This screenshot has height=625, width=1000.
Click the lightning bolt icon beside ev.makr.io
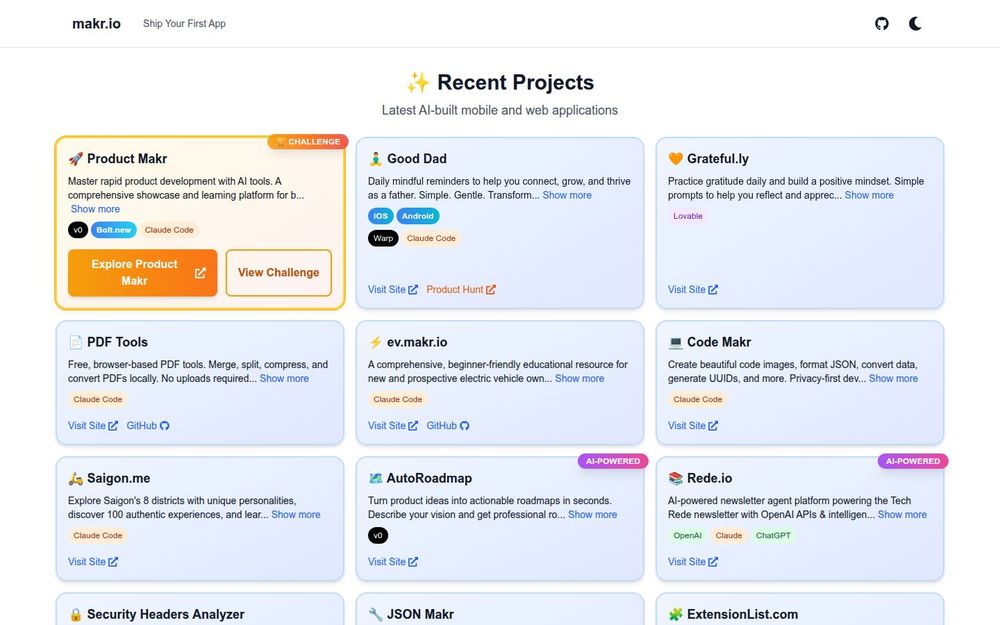click(x=376, y=342)
